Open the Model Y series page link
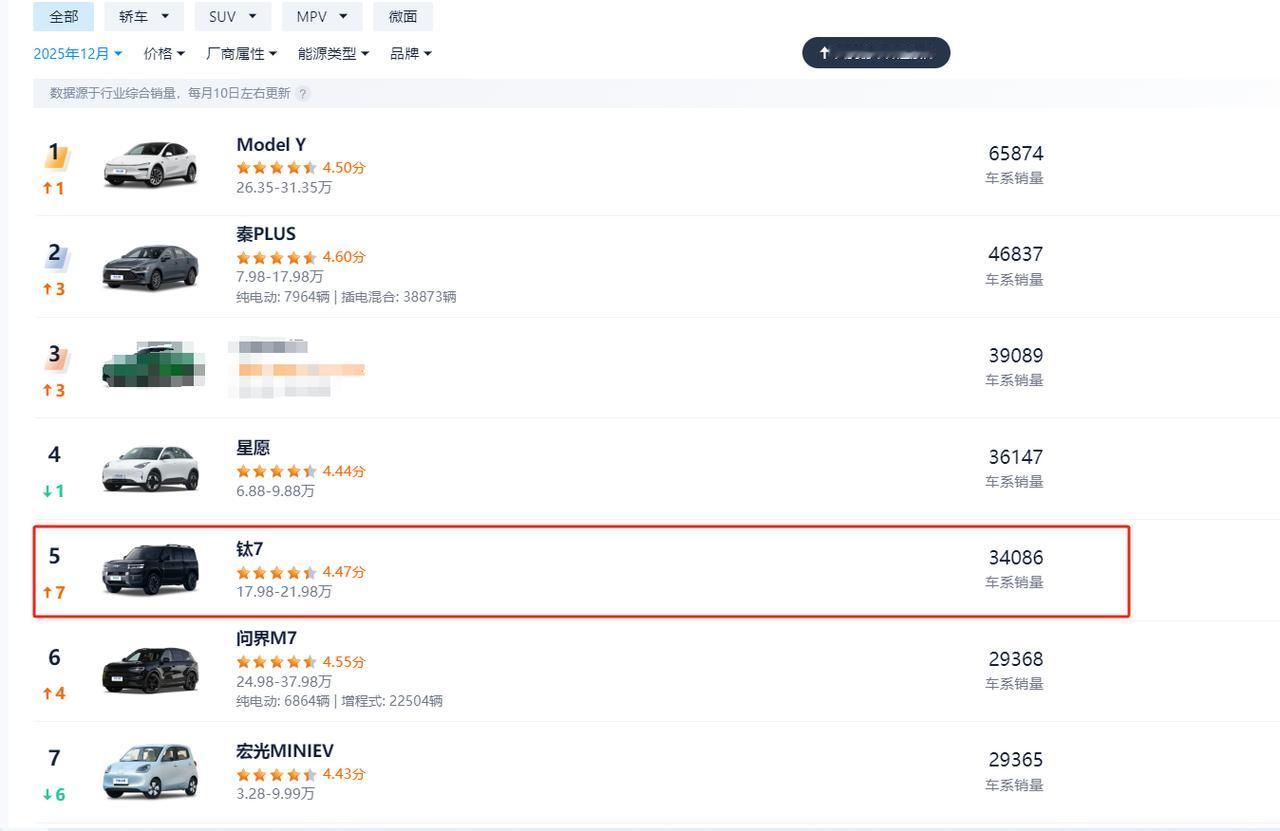The width and height of the screenshot is (1280, 831). [x=270, y=144]
